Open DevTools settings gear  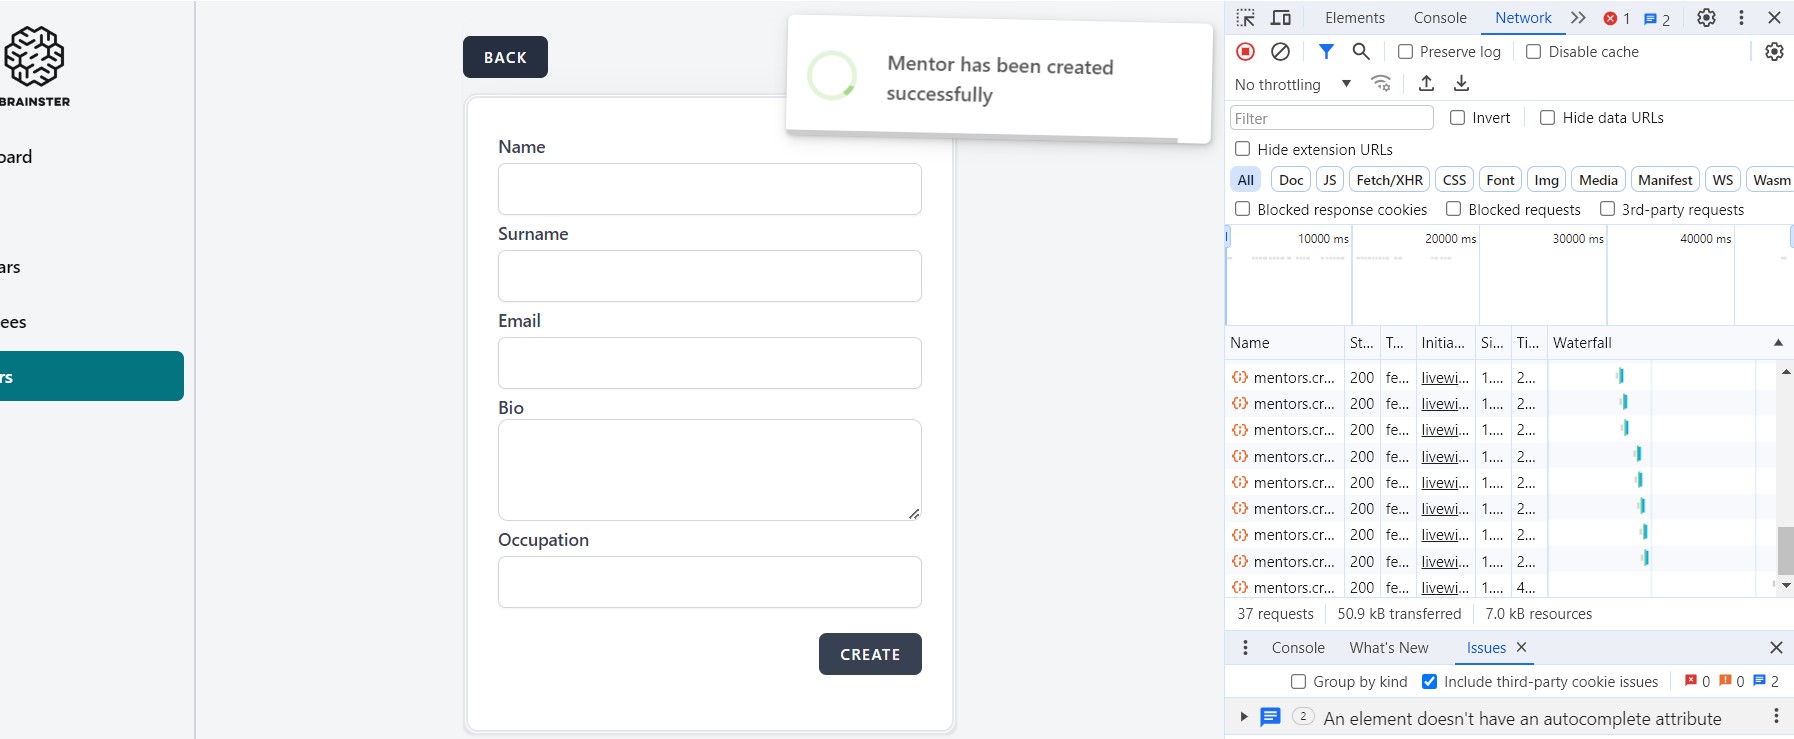point(1706,18)
